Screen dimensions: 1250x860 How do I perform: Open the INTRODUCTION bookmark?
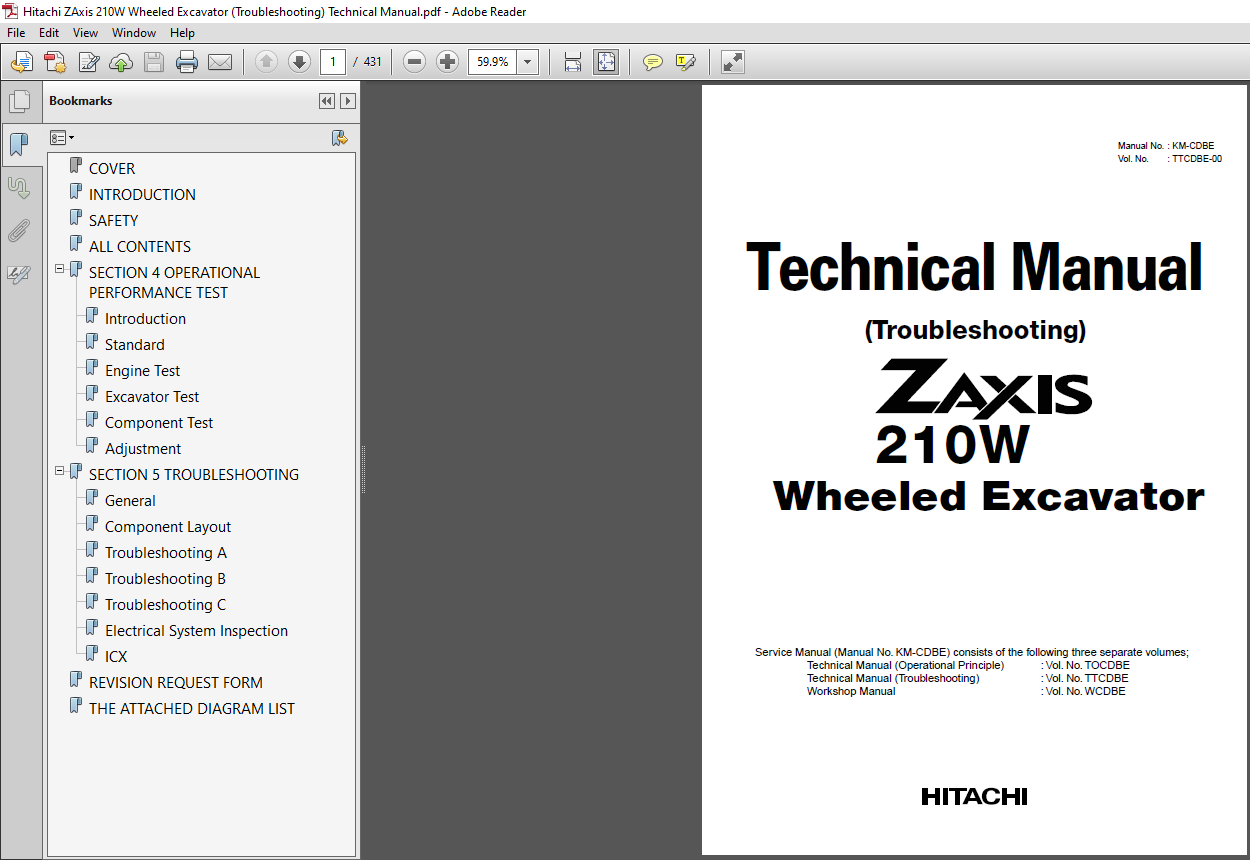(142, 195)
